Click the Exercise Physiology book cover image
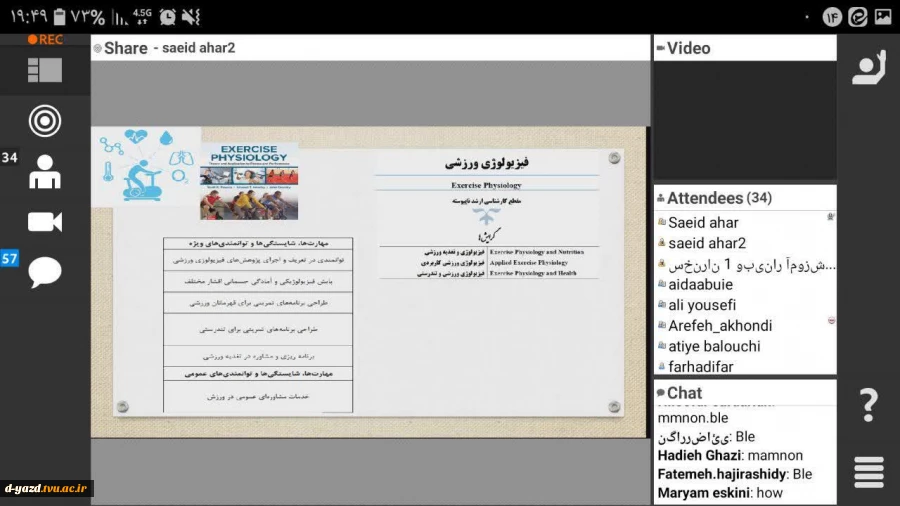 (249, 181)
